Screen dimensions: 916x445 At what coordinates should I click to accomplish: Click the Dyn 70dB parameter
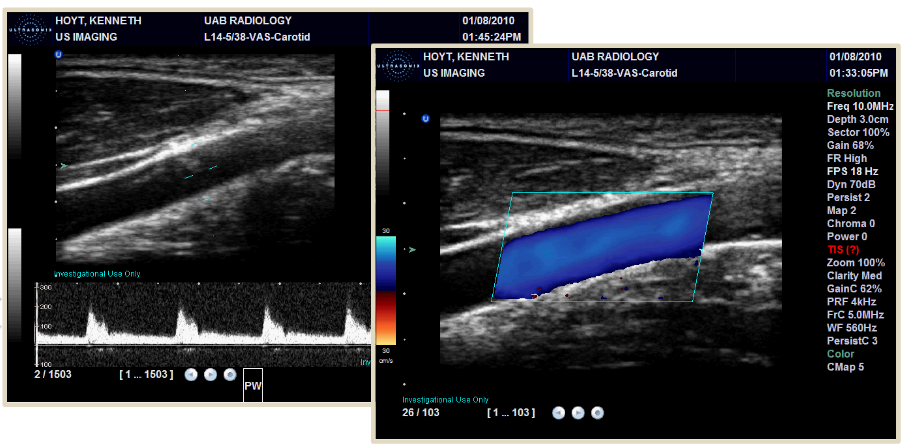click(851, 185)
